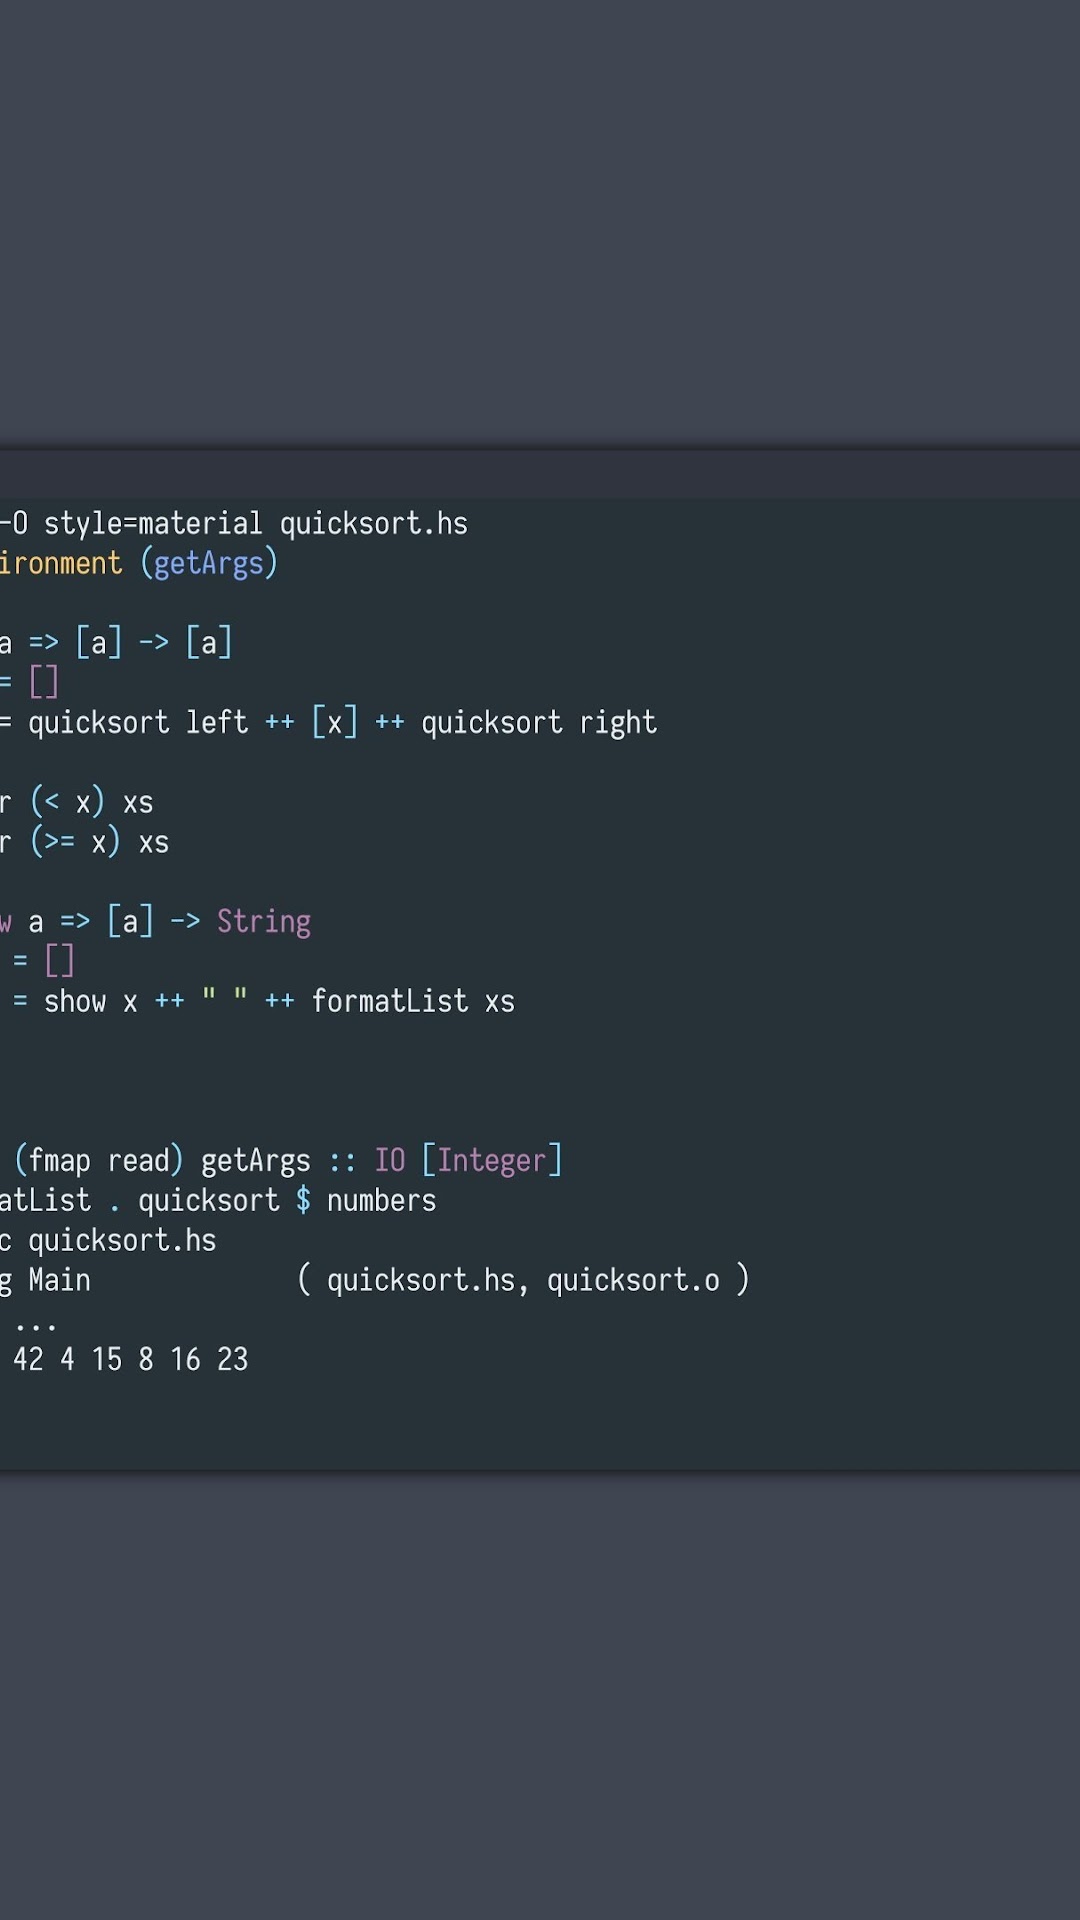This screenshot has width=1080, height=1920.
Task: Click 'show x' in formatList definition
Action: click(91, 1001)
